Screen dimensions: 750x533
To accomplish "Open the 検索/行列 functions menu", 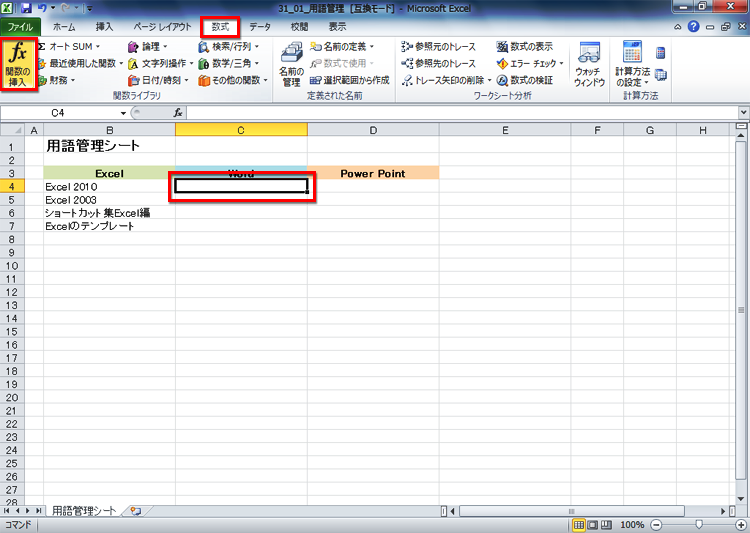I will coord(229,47).
